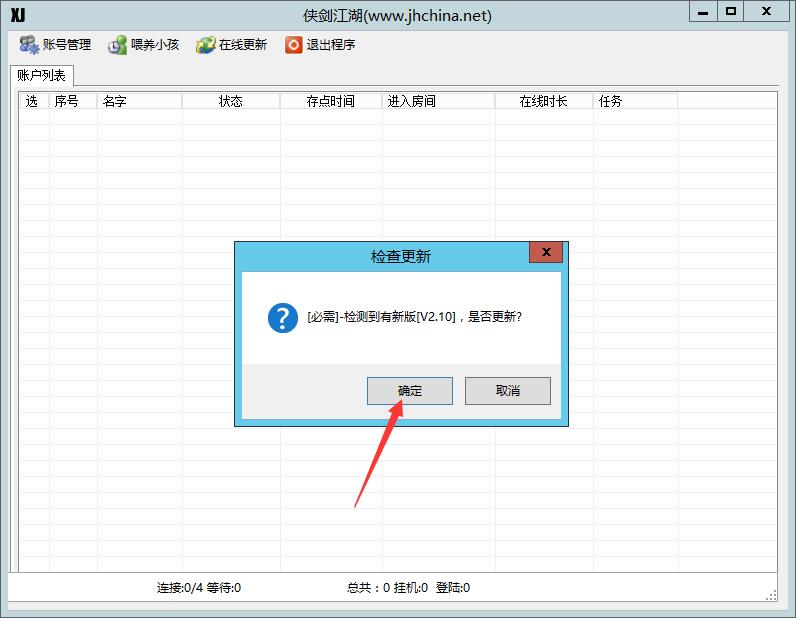
Task: Click the blue question mark icon
Action: 283,318
